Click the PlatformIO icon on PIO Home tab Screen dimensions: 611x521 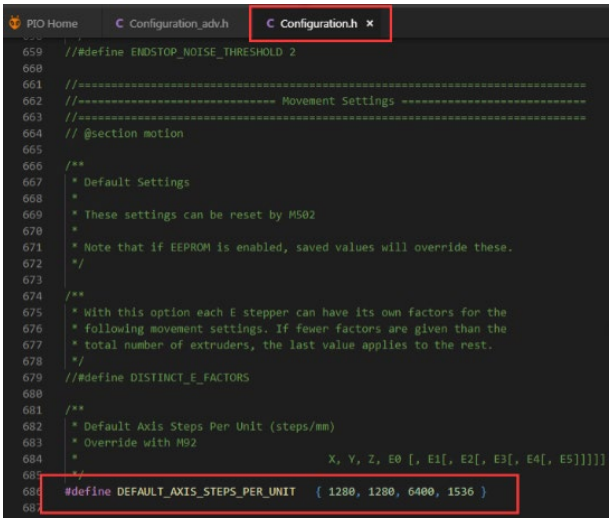coord(15,24)
